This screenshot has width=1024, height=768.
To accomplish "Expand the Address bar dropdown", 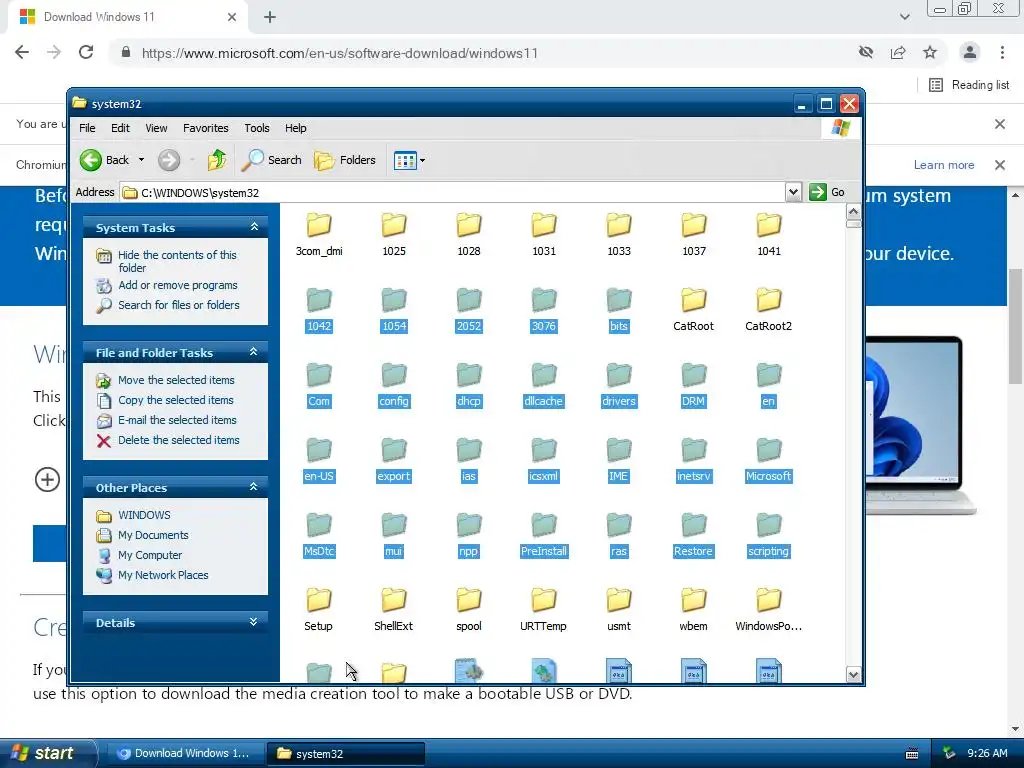I will (793, 193).
